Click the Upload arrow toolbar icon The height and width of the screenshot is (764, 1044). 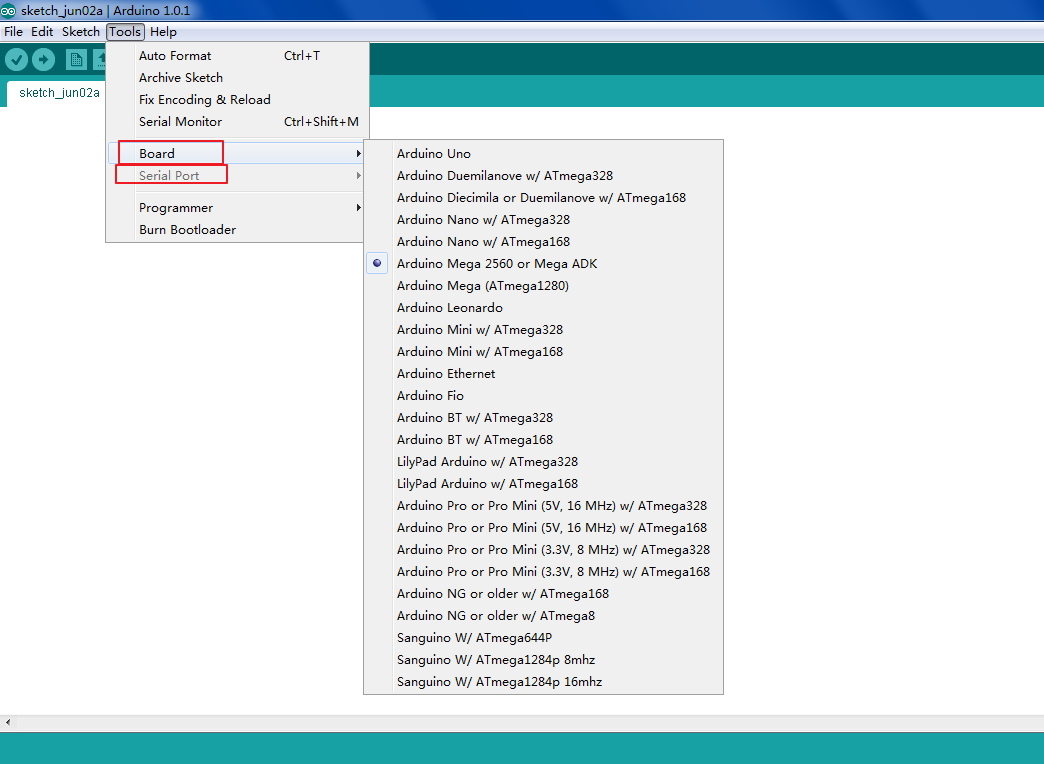[43, 60]
